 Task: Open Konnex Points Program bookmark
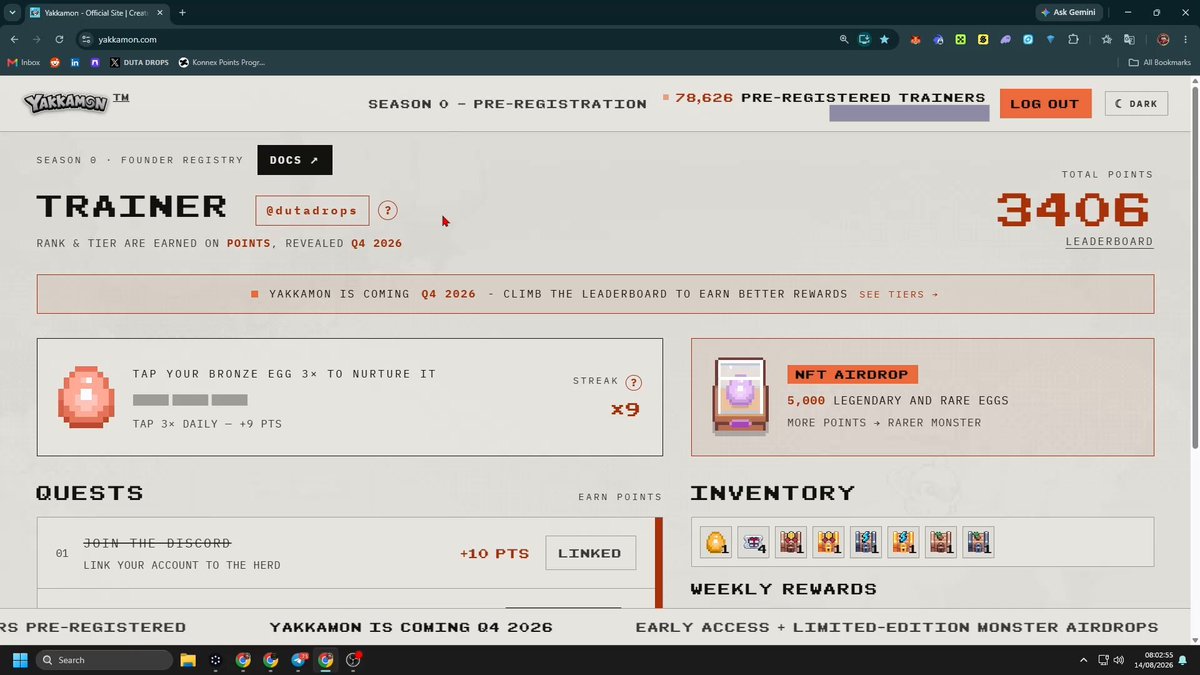pos(221,62)
